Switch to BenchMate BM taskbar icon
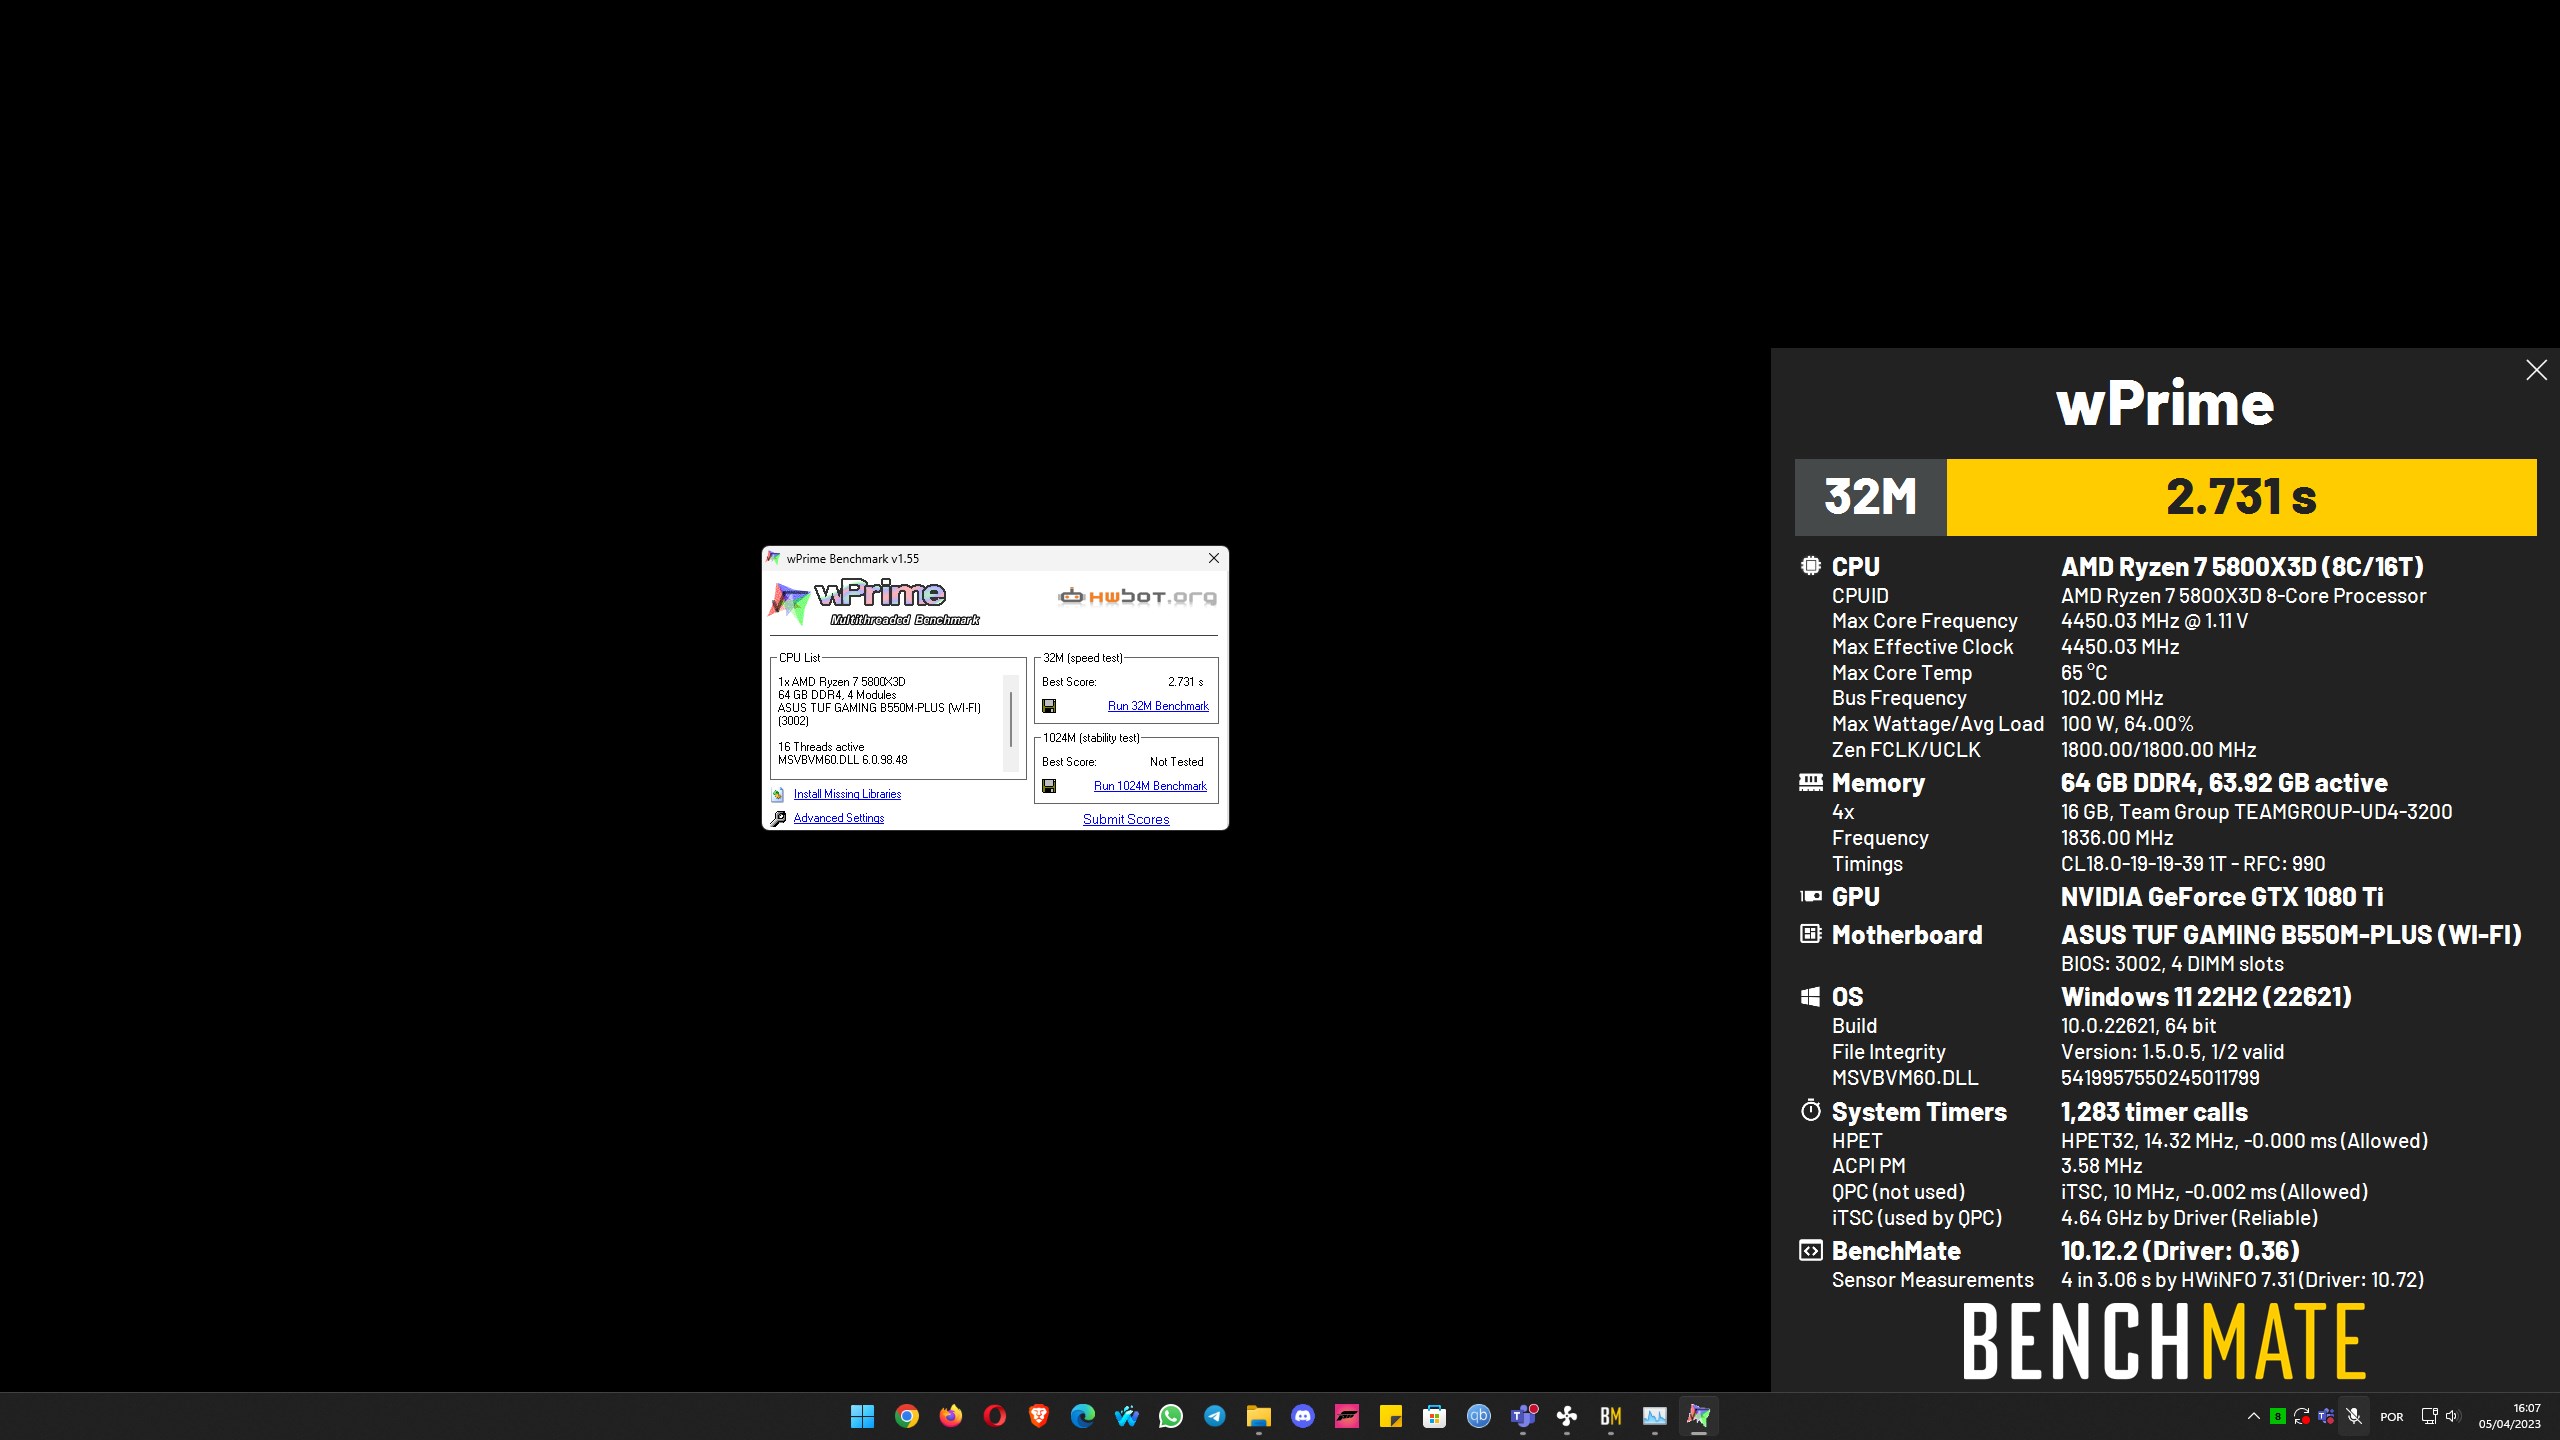The width and height of the screenshot is (2560, 1440). pos(1610,1416)
